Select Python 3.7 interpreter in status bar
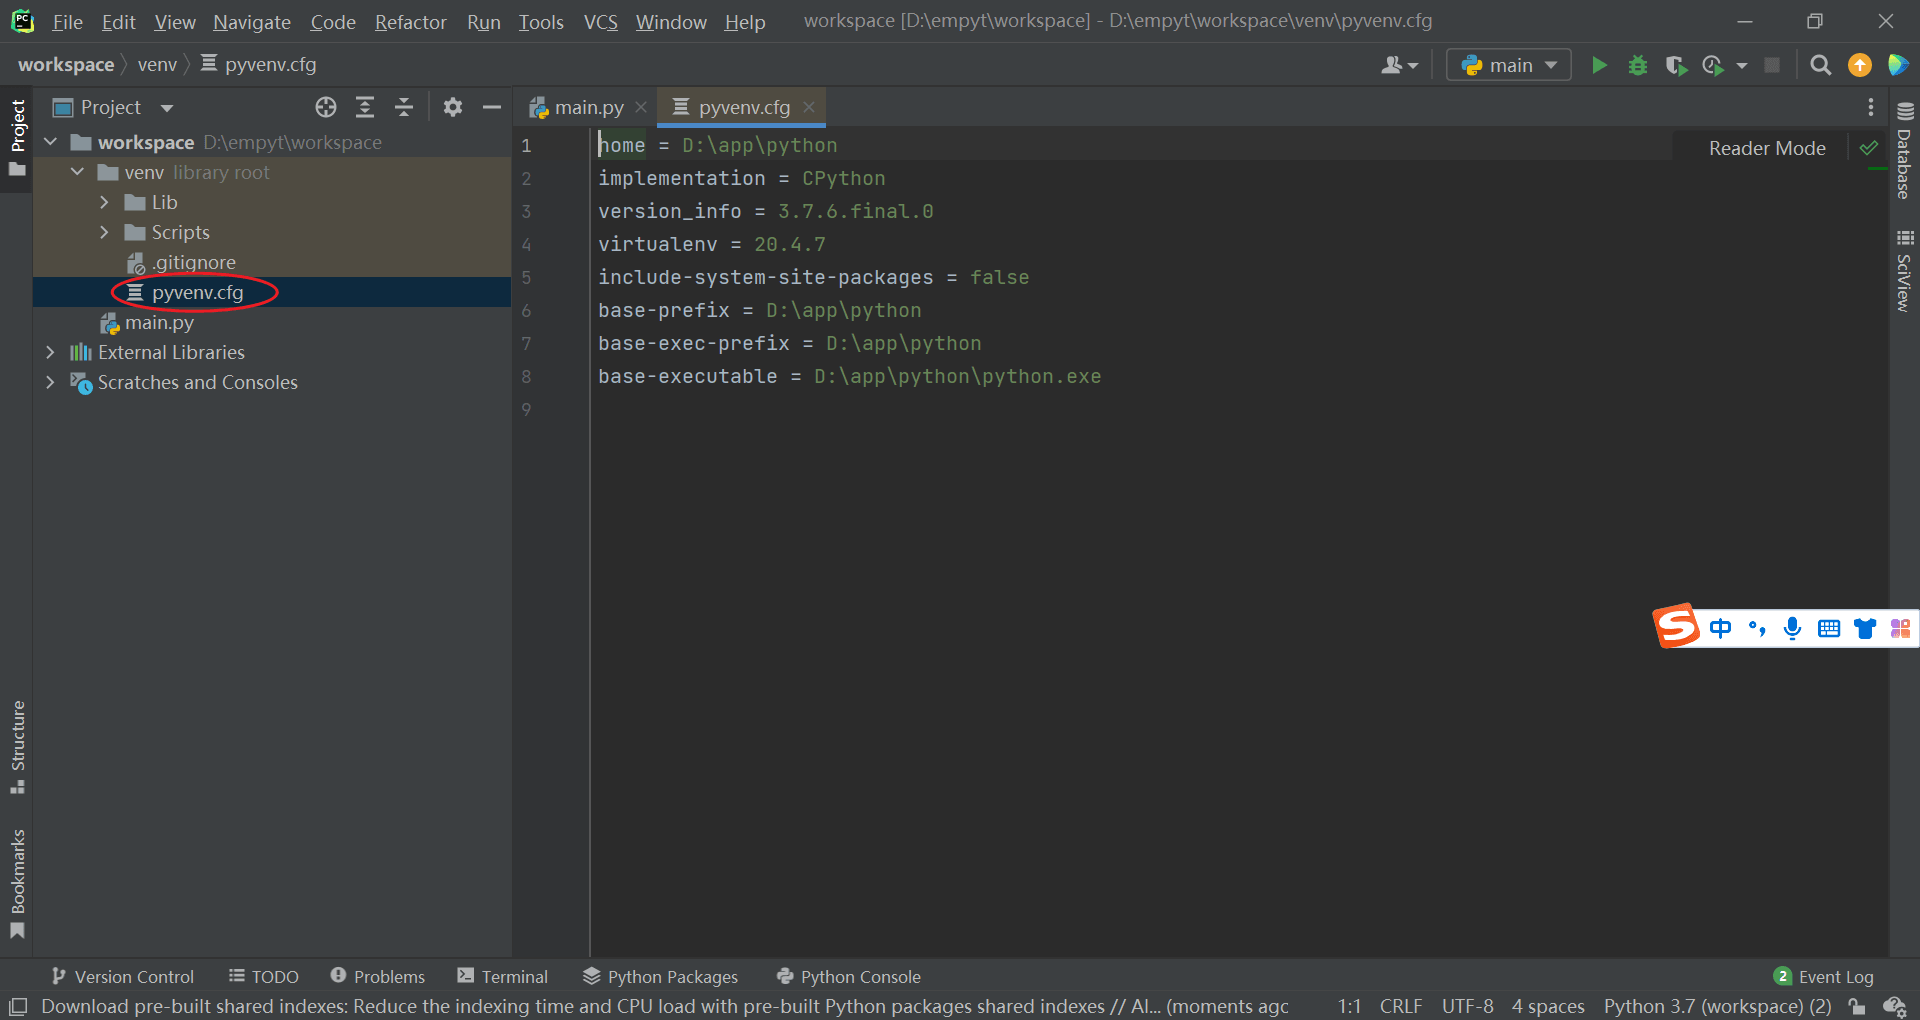The height and width of the screenshot is (1020, 1920). click(1717, 1006)
